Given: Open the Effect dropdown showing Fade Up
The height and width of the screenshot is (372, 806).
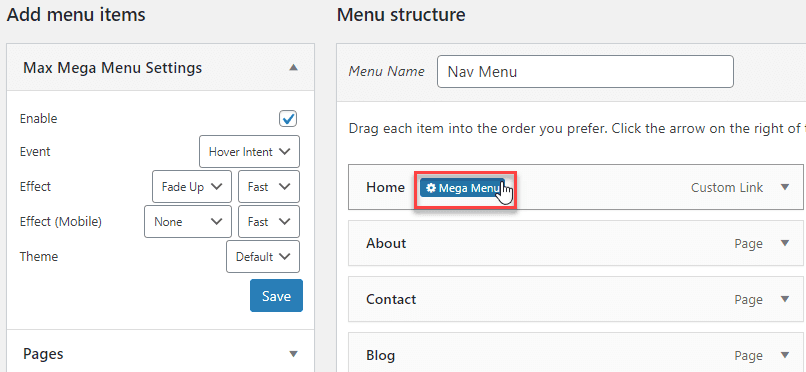Looking at the screenshot, I should [x=192, y=187].
